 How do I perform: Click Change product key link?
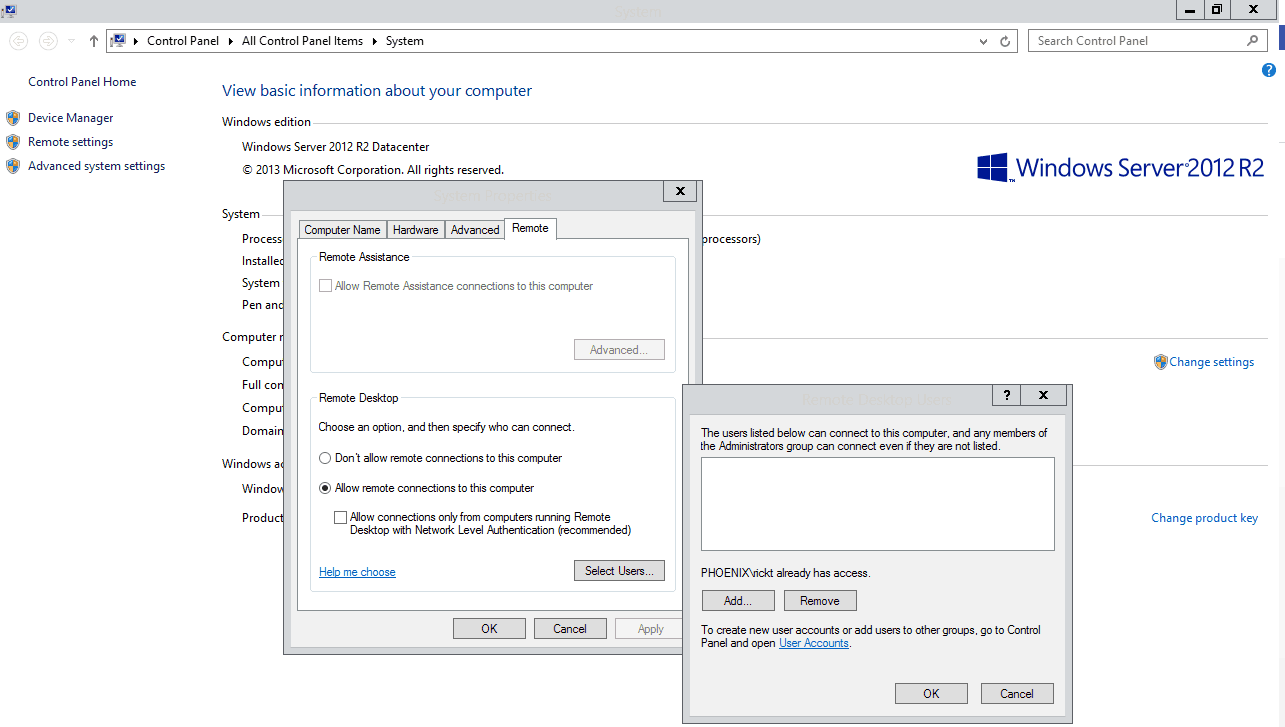click(1204, 518)
